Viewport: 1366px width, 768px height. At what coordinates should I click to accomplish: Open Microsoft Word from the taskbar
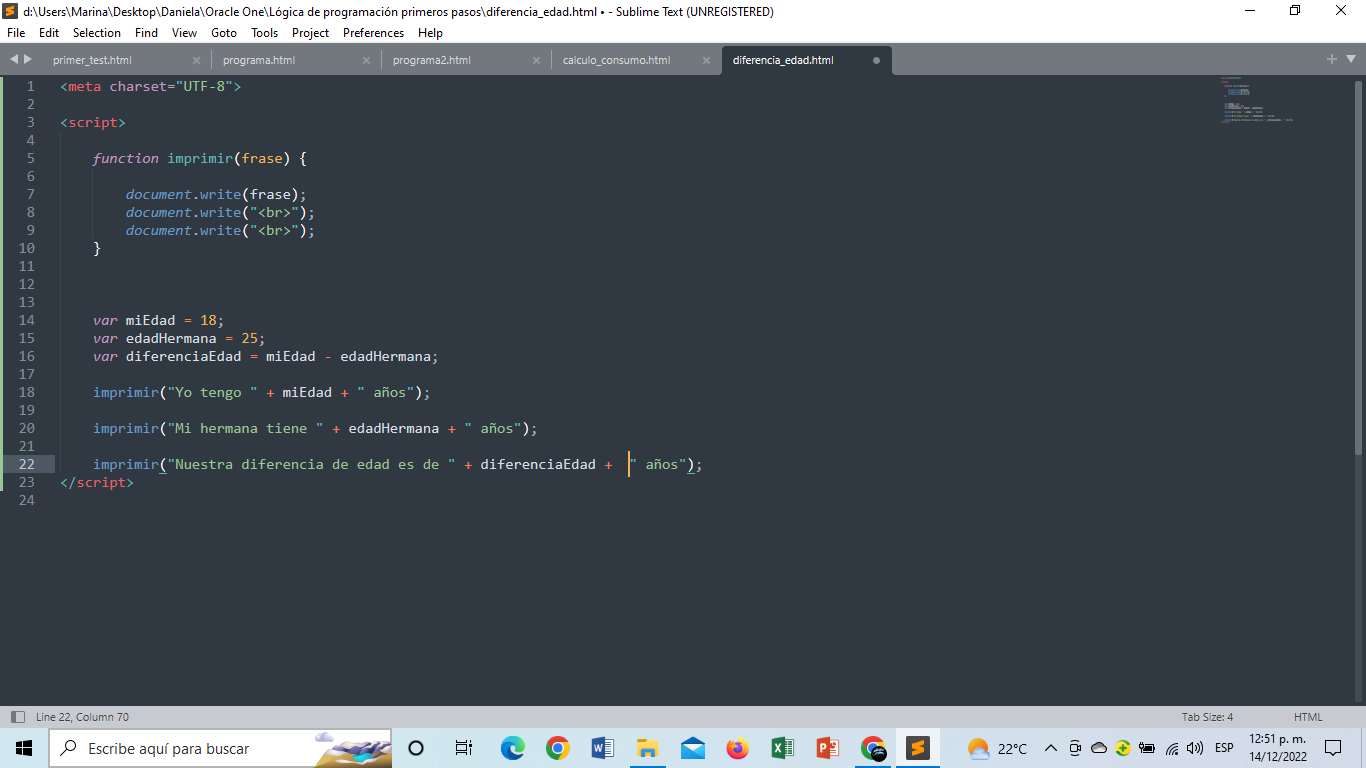click(602, 748)
